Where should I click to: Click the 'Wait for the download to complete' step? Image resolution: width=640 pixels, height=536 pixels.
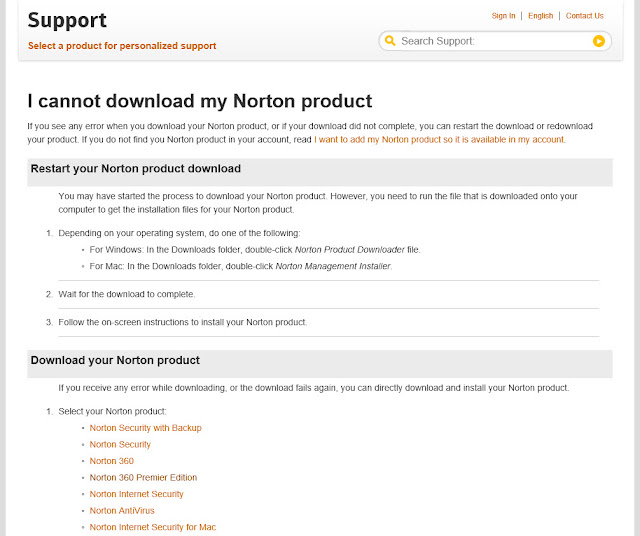click(127, 294)
